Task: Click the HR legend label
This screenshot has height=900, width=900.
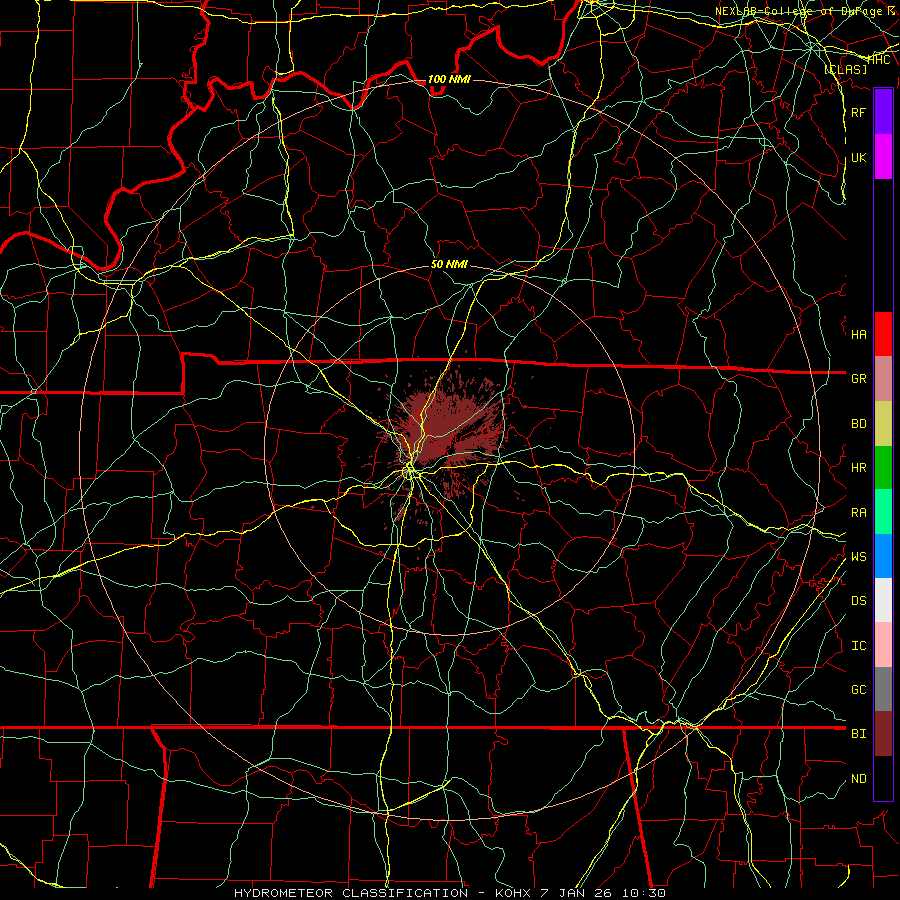Action: pos(859,468)
